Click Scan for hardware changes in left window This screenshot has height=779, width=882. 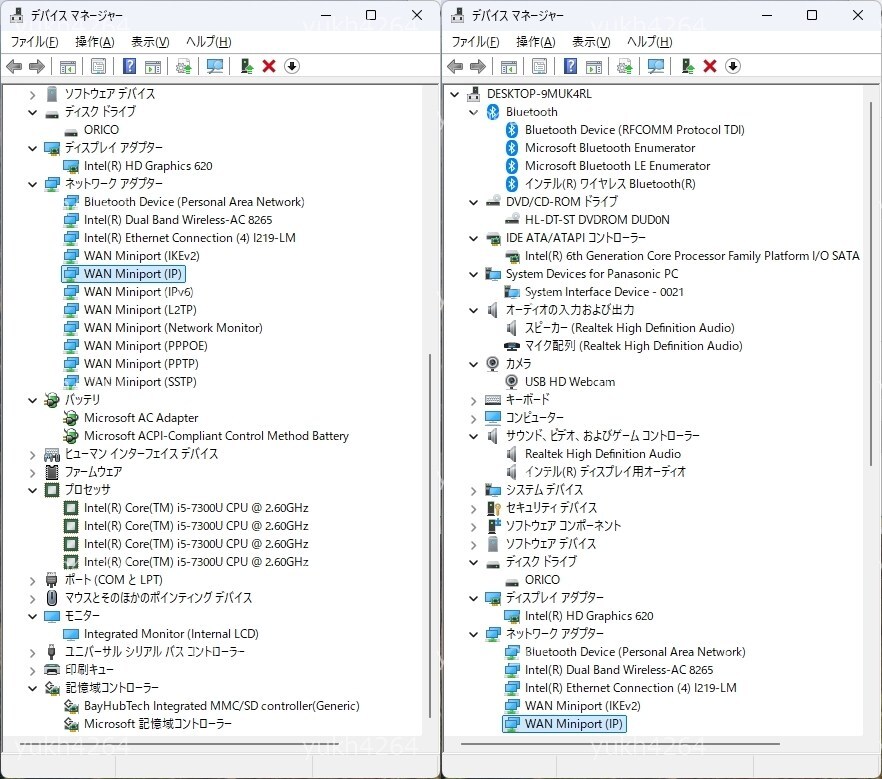[x=214, y=66]
